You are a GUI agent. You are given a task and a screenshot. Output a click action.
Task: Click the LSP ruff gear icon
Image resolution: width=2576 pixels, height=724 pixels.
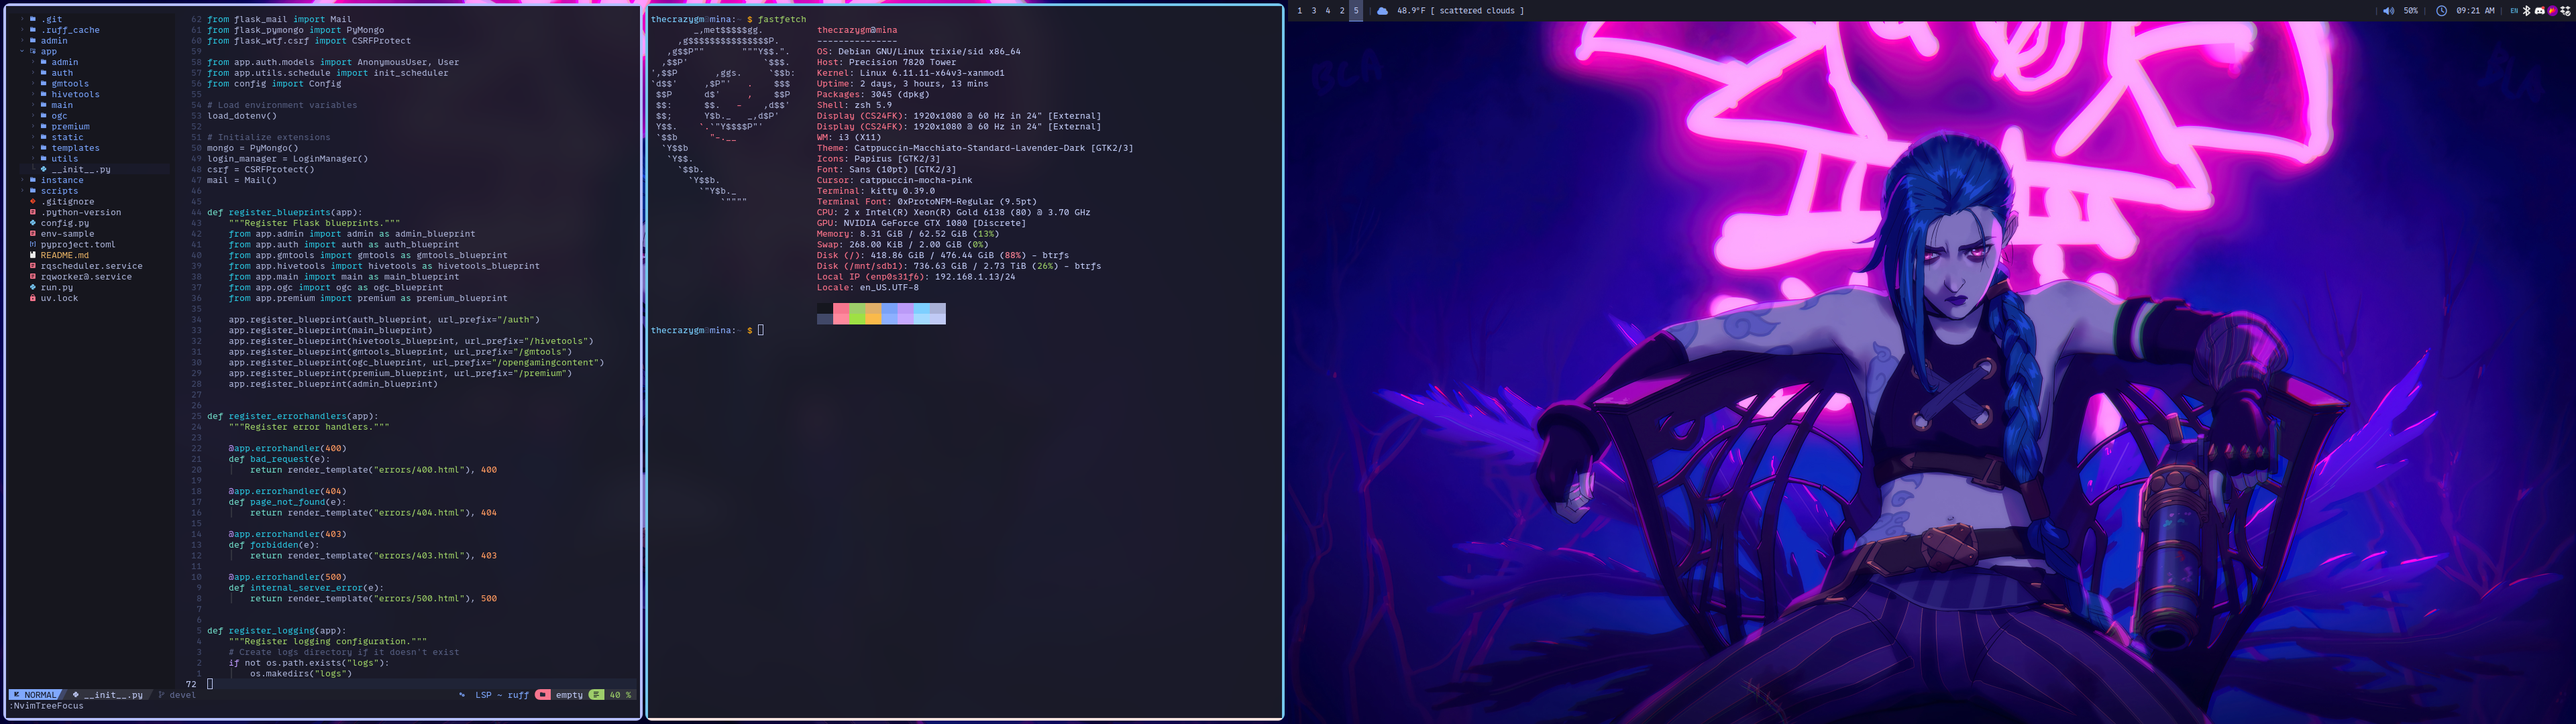[x=462, y=695]
